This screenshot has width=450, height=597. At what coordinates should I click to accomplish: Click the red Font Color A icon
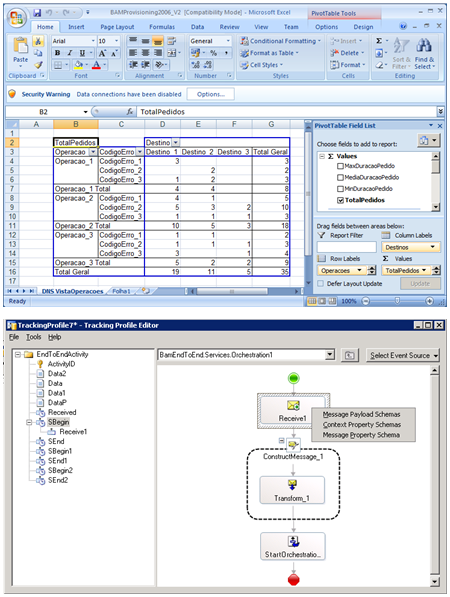point(96,65)
